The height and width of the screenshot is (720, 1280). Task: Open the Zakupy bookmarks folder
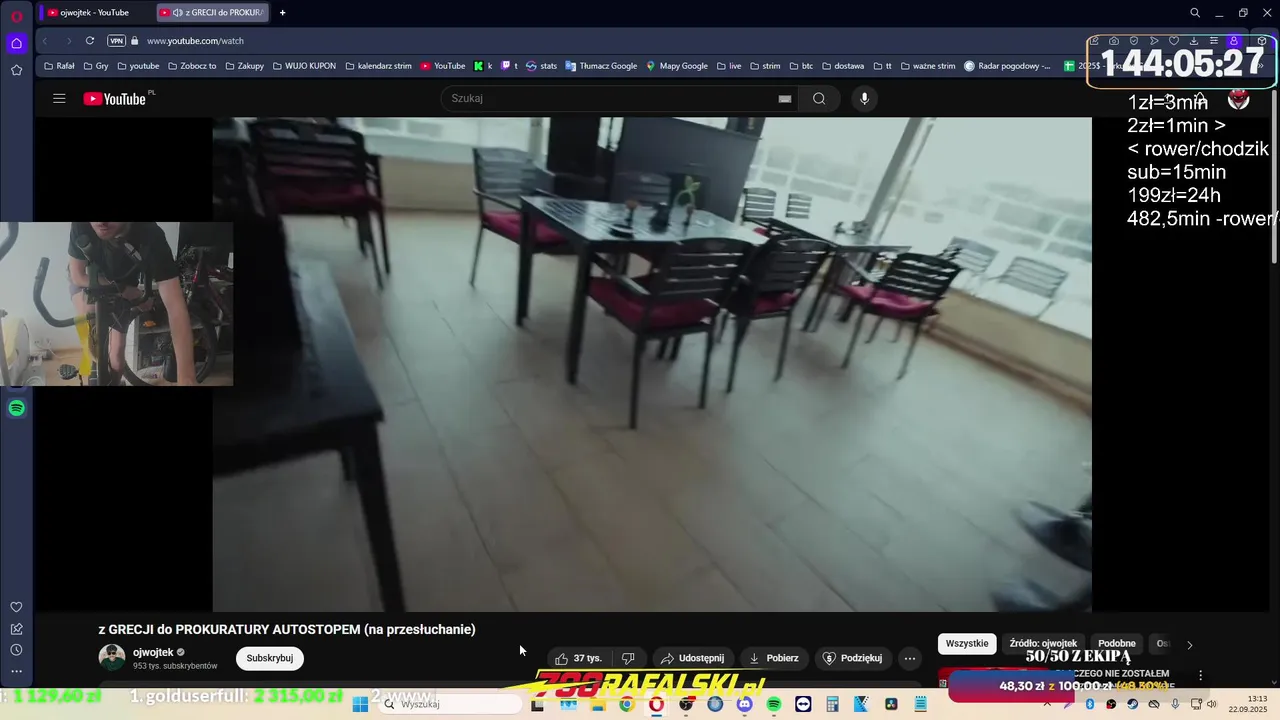[244, 66]
